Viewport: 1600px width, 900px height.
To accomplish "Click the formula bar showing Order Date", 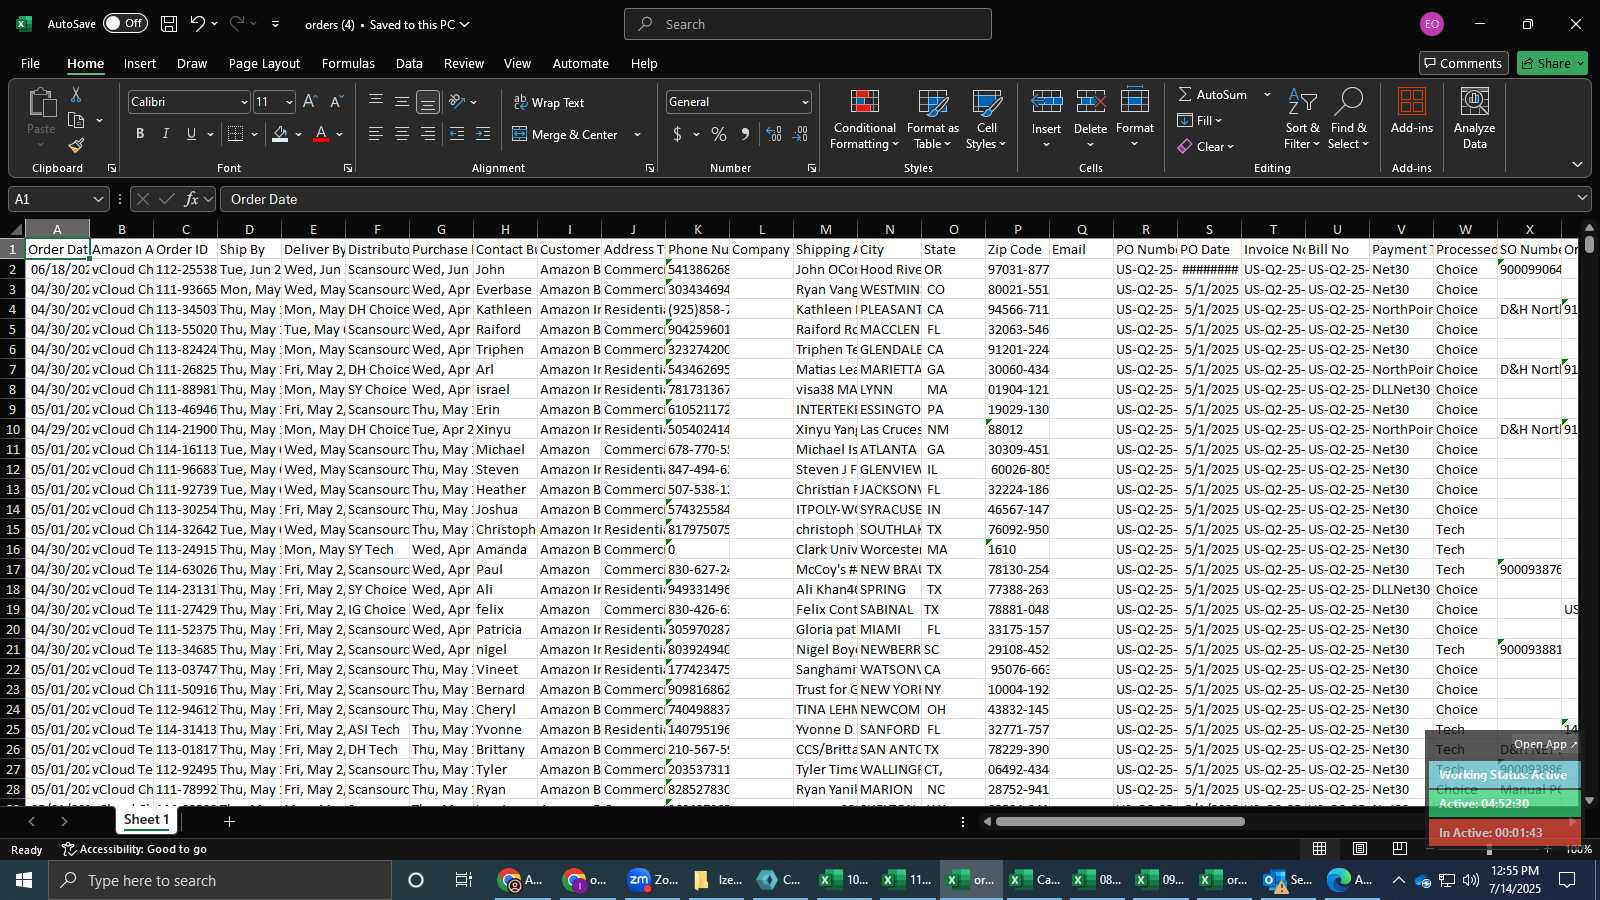I will pos(900,199).
